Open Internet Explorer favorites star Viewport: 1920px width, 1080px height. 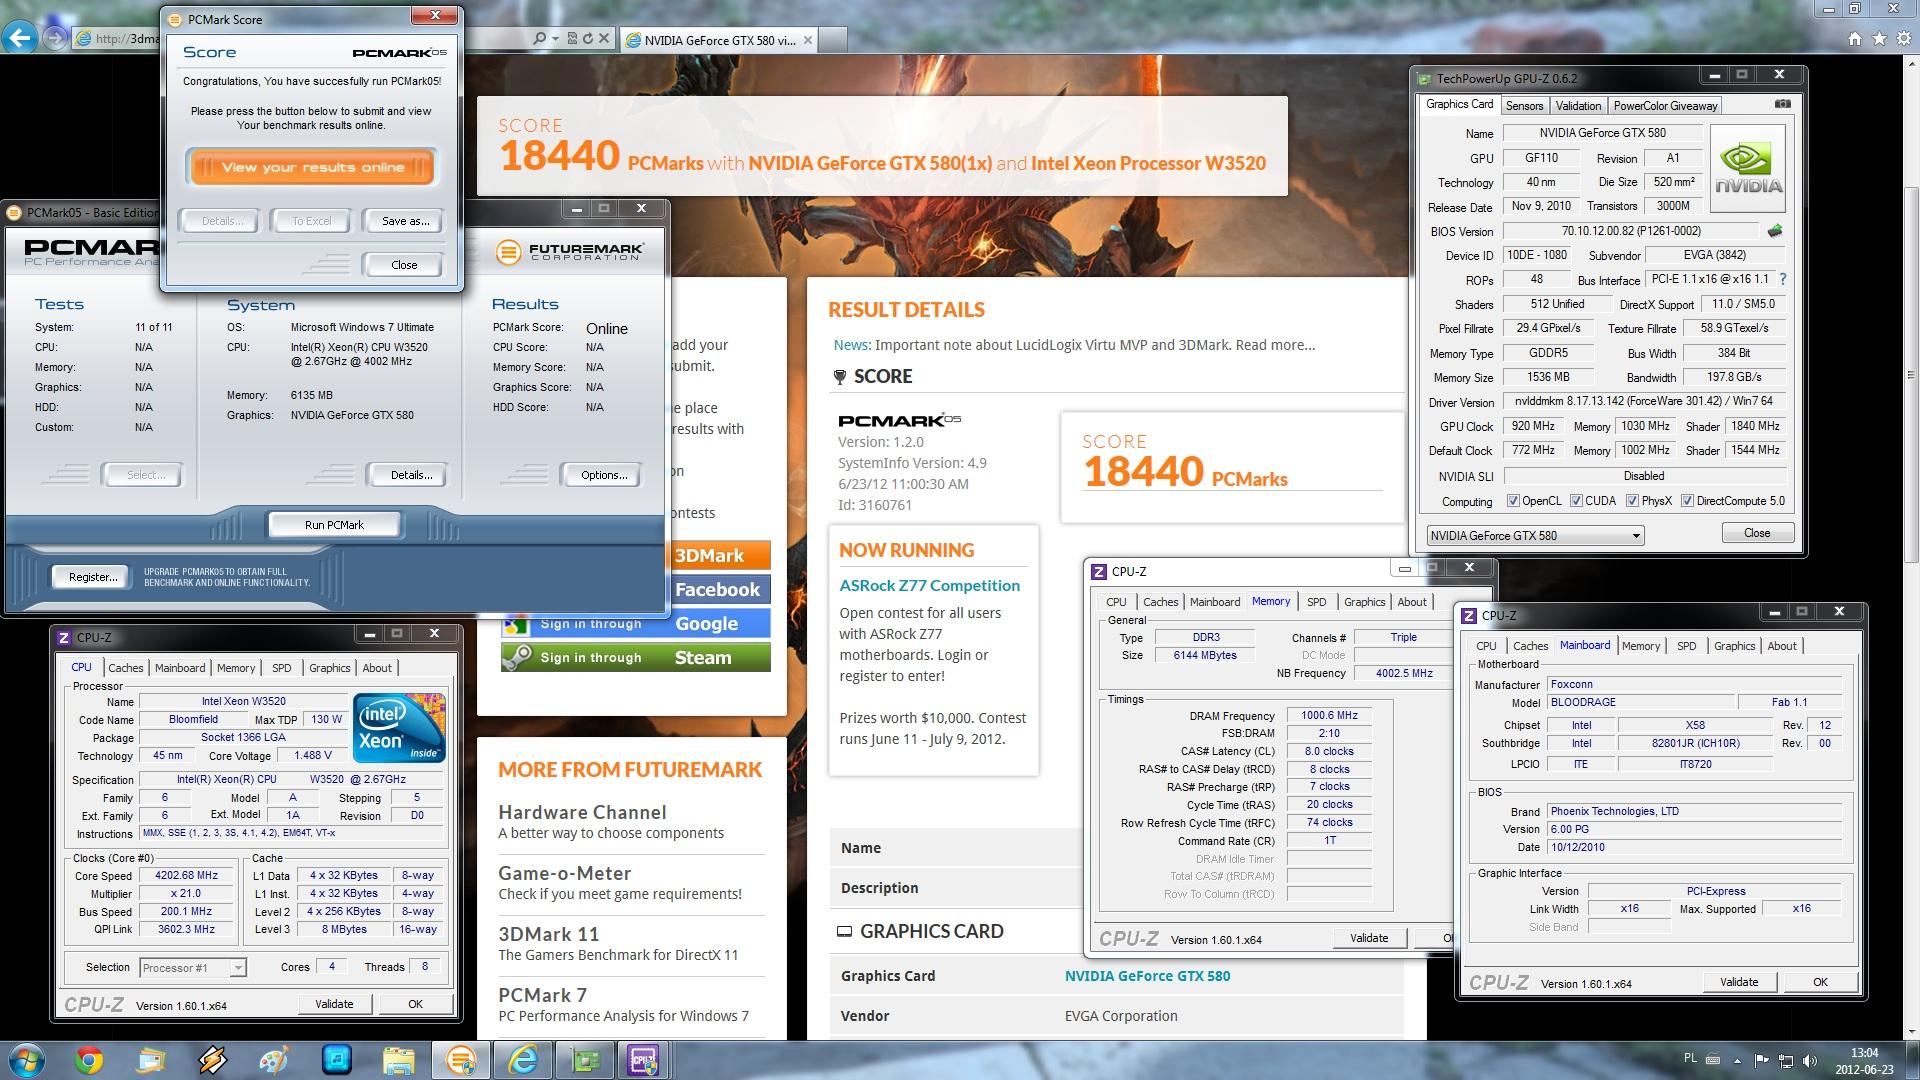point(1879,39)
